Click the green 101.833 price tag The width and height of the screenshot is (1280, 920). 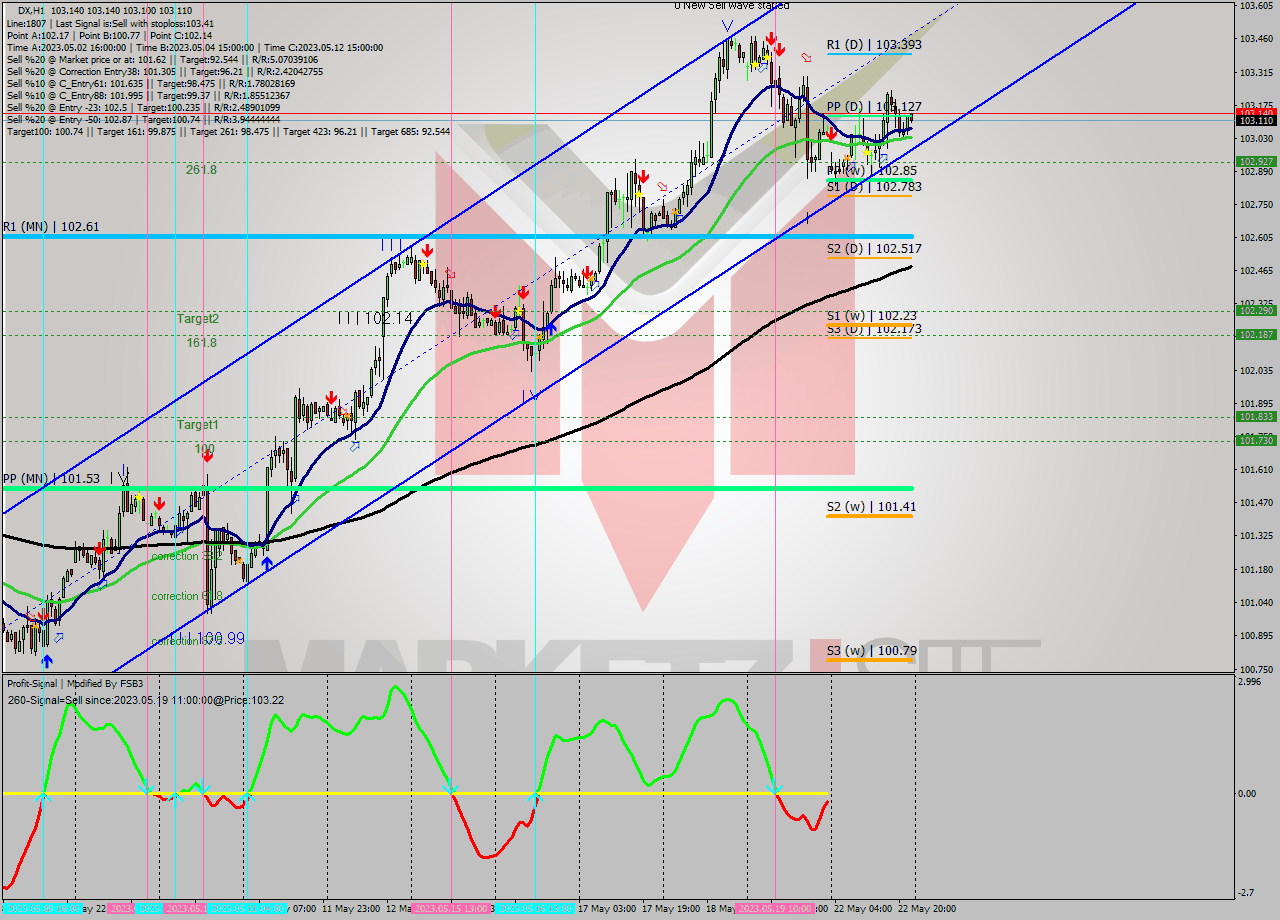tap(1257, 417)
